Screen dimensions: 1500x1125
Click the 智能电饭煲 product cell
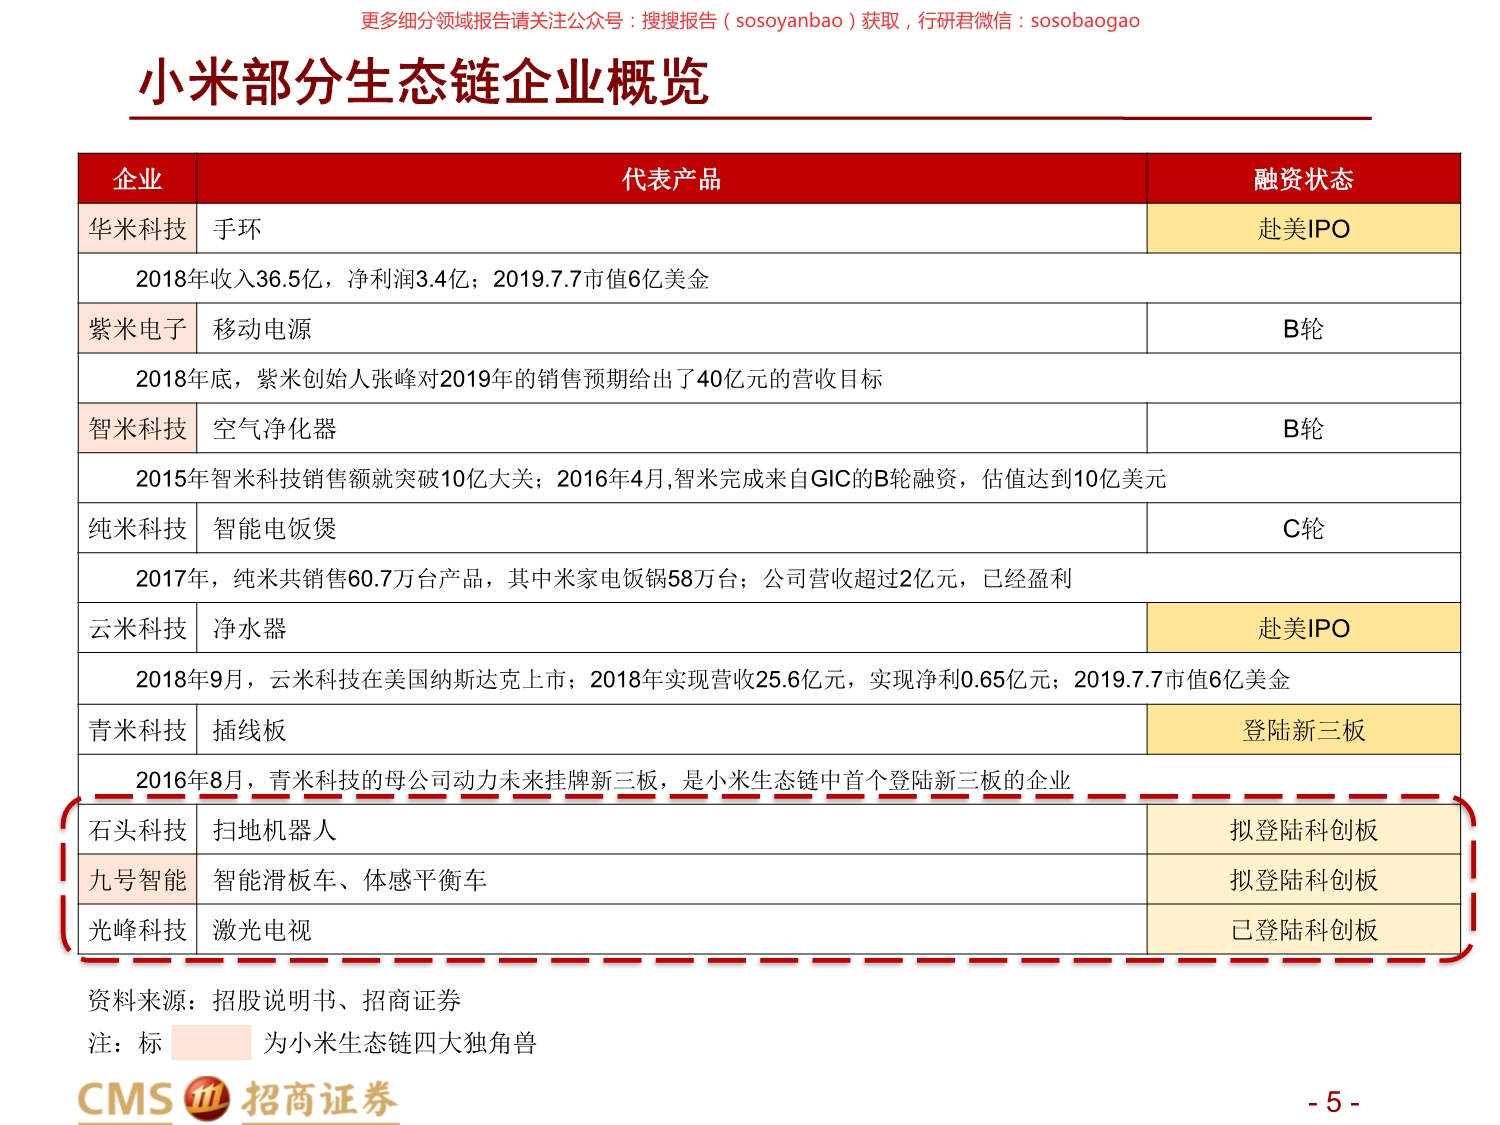pos(672,528)
